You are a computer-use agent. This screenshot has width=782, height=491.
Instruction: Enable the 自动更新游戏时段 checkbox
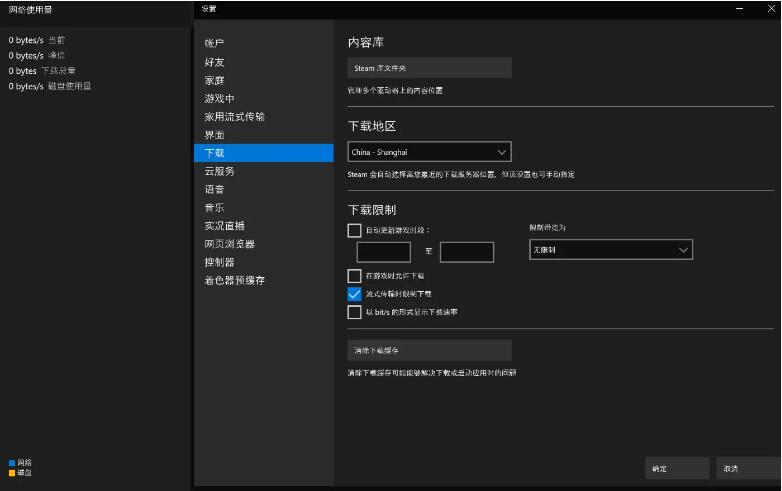(x=354, y=230)
